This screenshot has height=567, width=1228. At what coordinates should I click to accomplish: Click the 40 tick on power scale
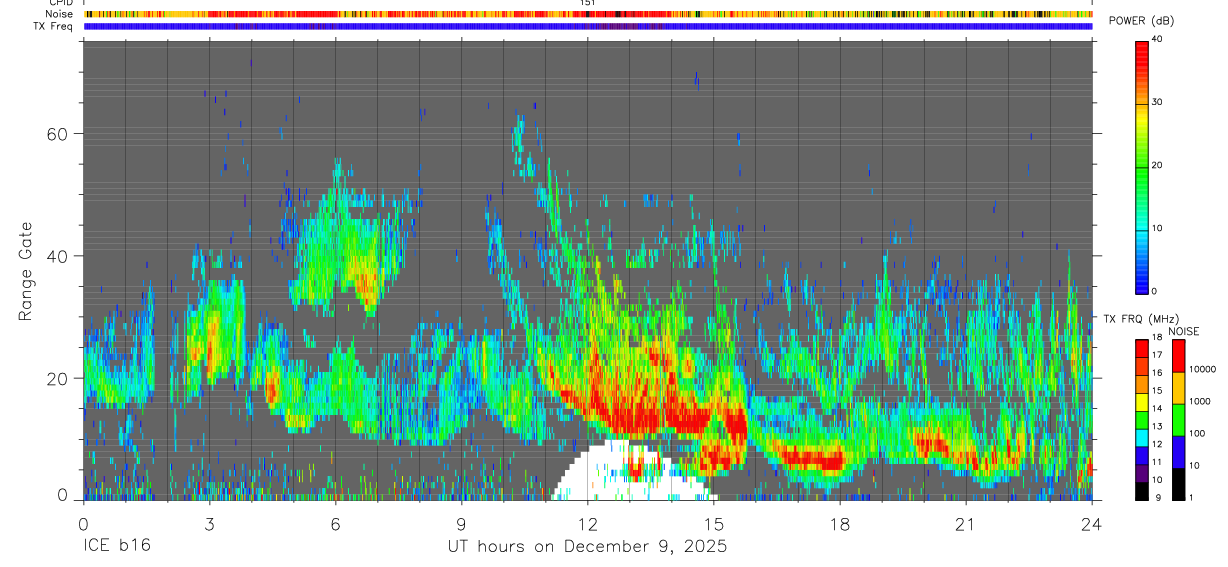point(1157,39)
